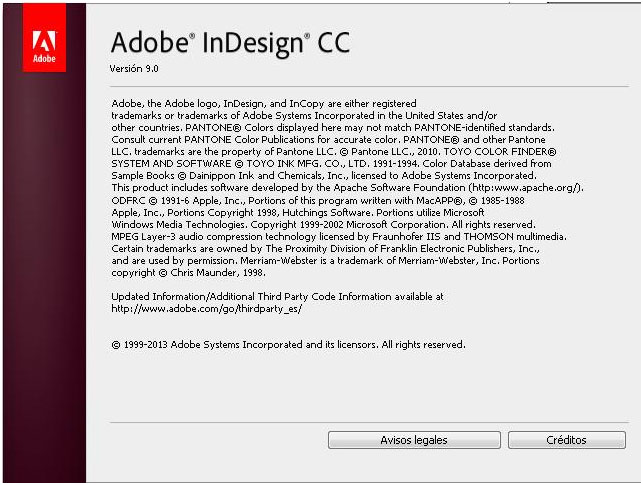
Task: Click the http:www.apache.org/ link text
Action: coord(525,188)
